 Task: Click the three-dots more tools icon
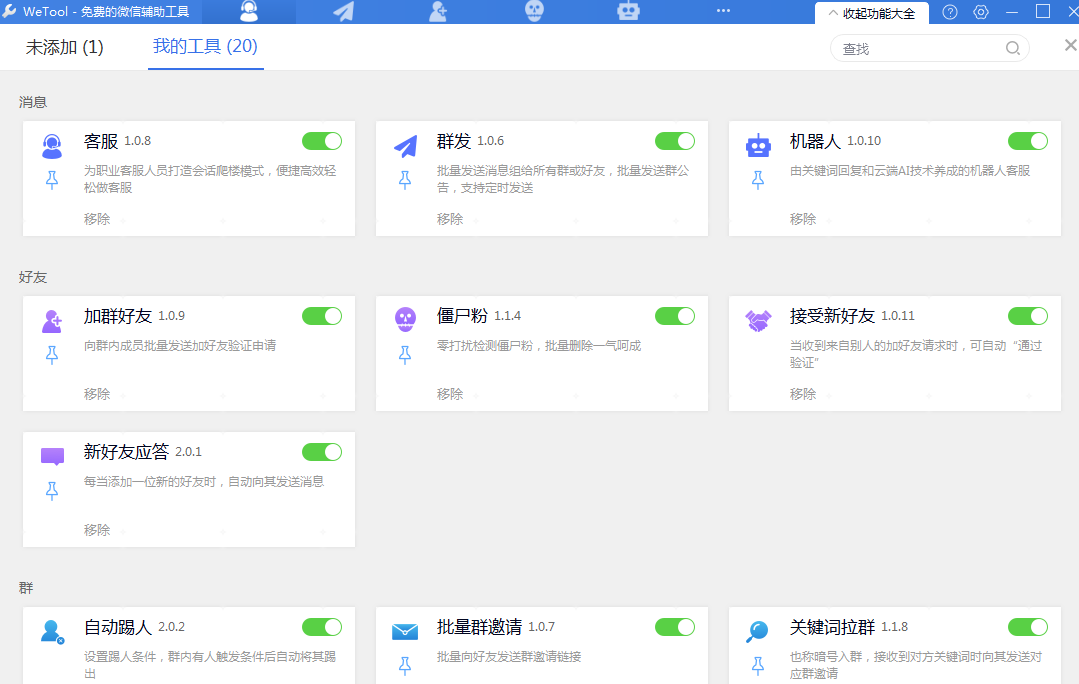point(723,12)
